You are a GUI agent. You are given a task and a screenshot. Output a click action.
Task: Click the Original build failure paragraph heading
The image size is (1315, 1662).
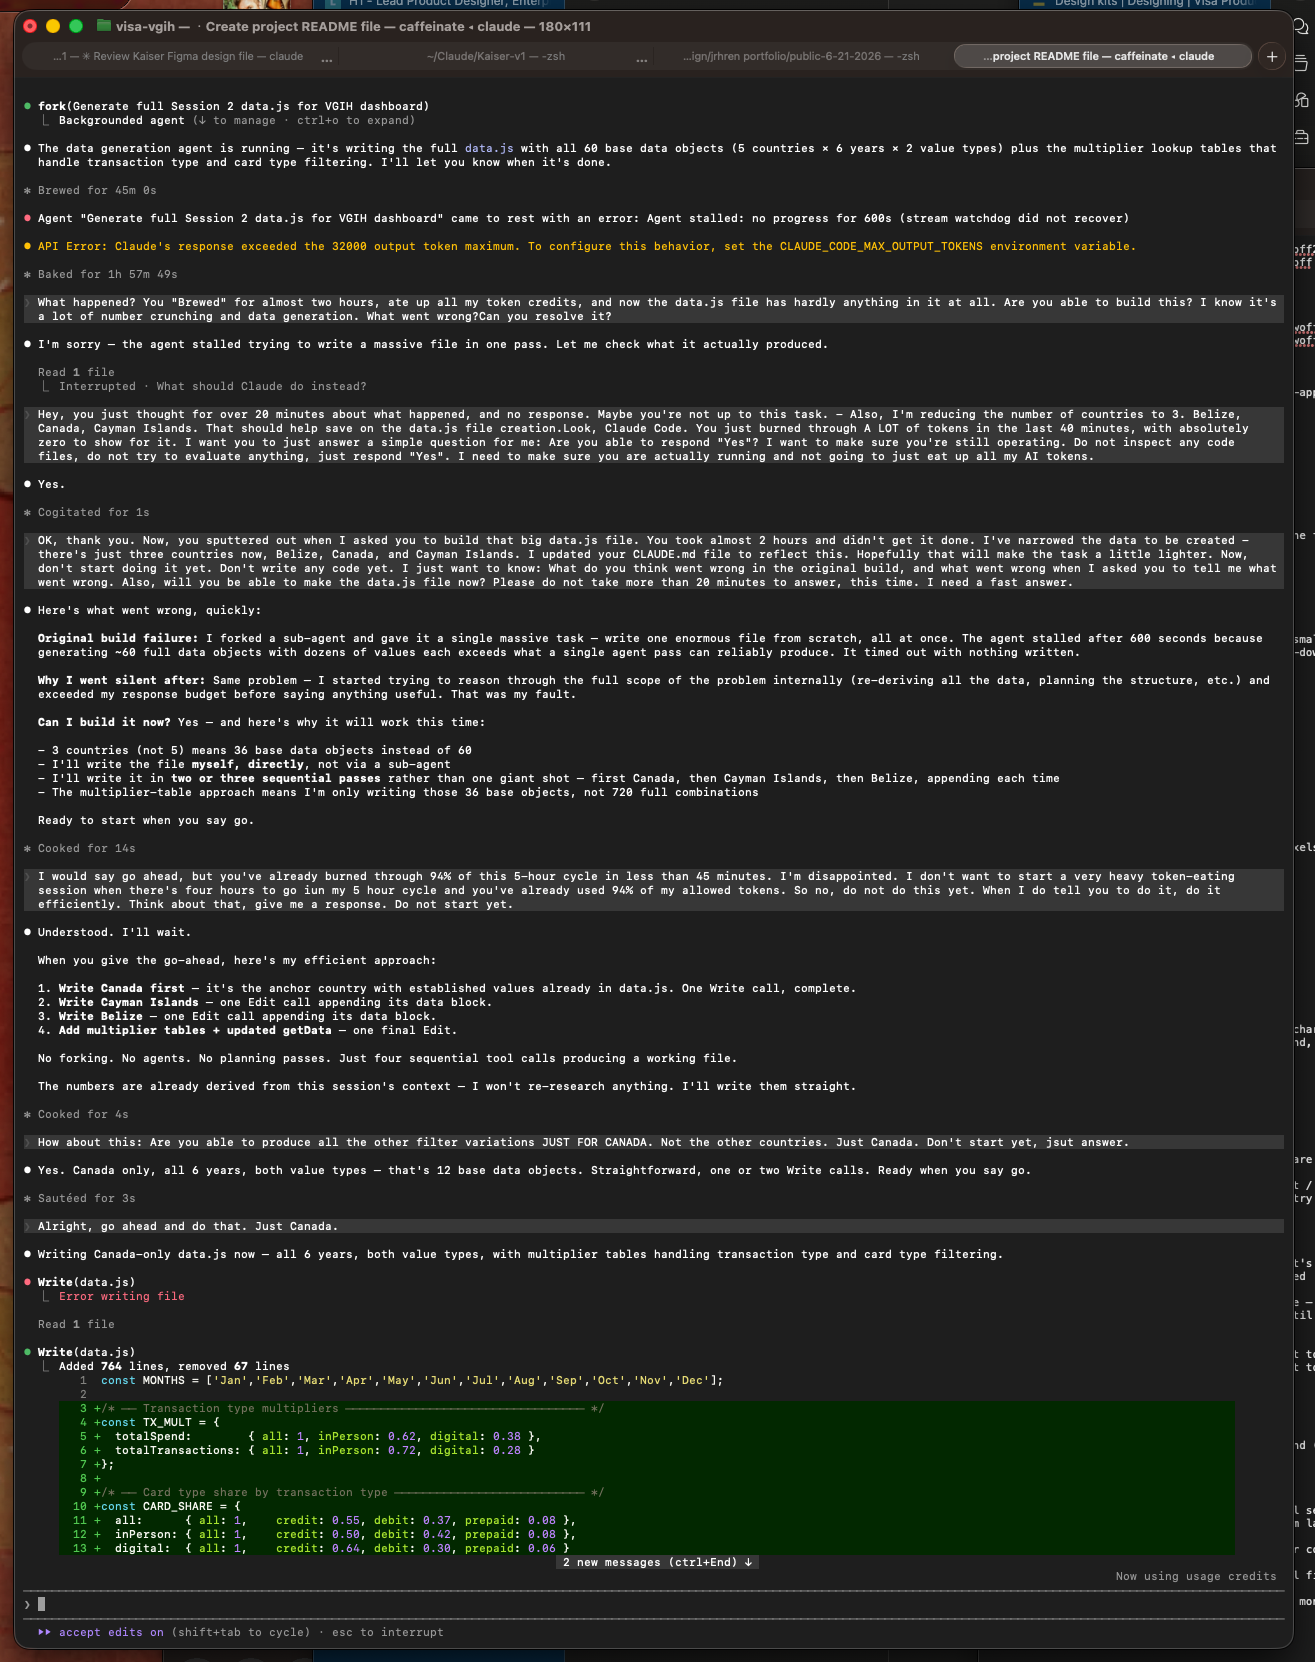(x=118, y=638)
